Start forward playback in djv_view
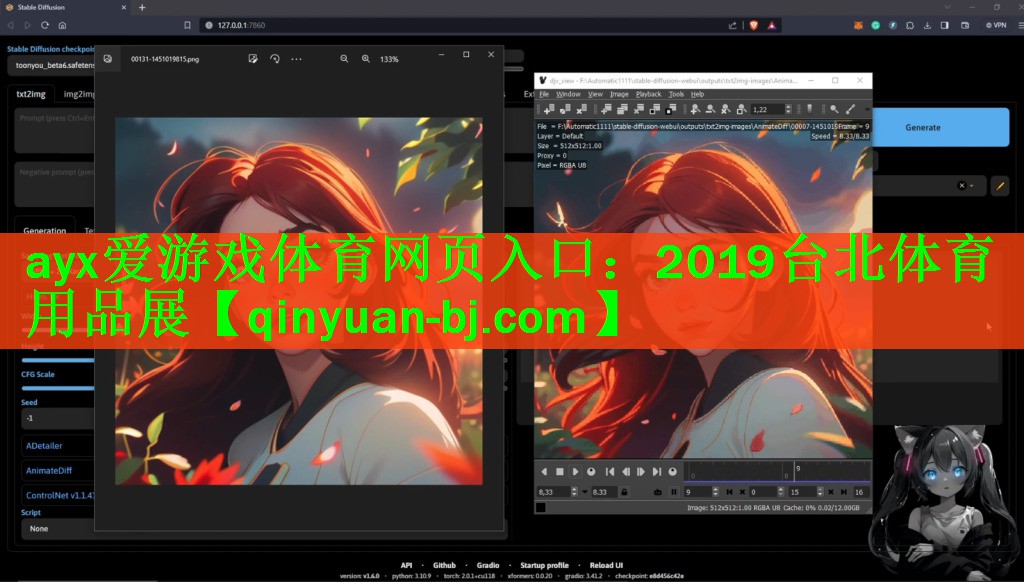 point(575,472)
